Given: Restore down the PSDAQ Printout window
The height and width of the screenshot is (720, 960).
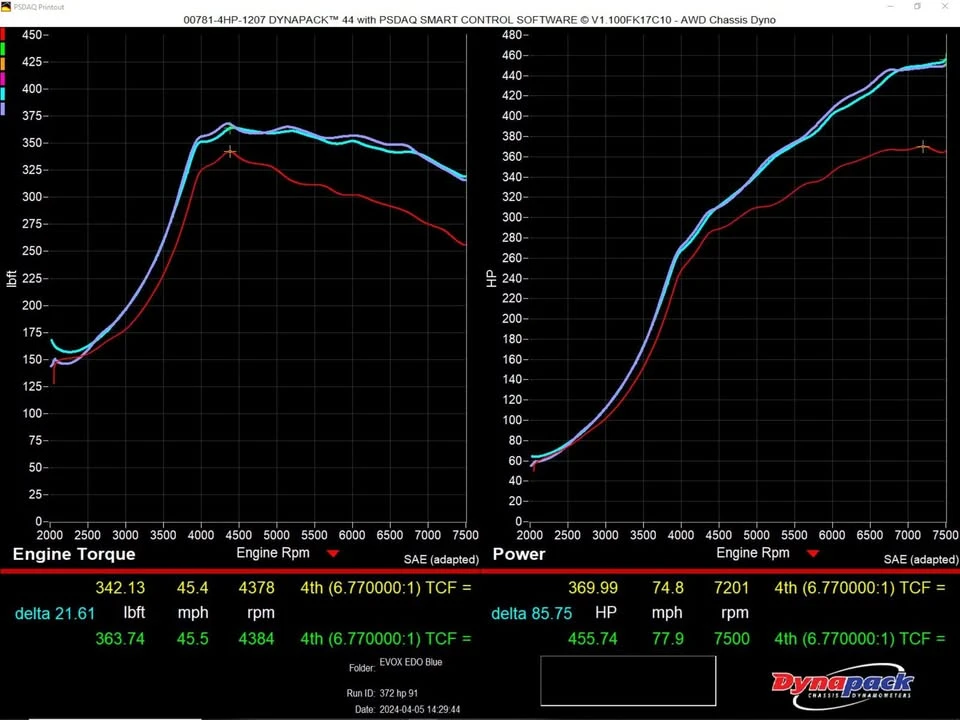Looking at the screenshot, I should pyautogui.click(x=917, y=6).
